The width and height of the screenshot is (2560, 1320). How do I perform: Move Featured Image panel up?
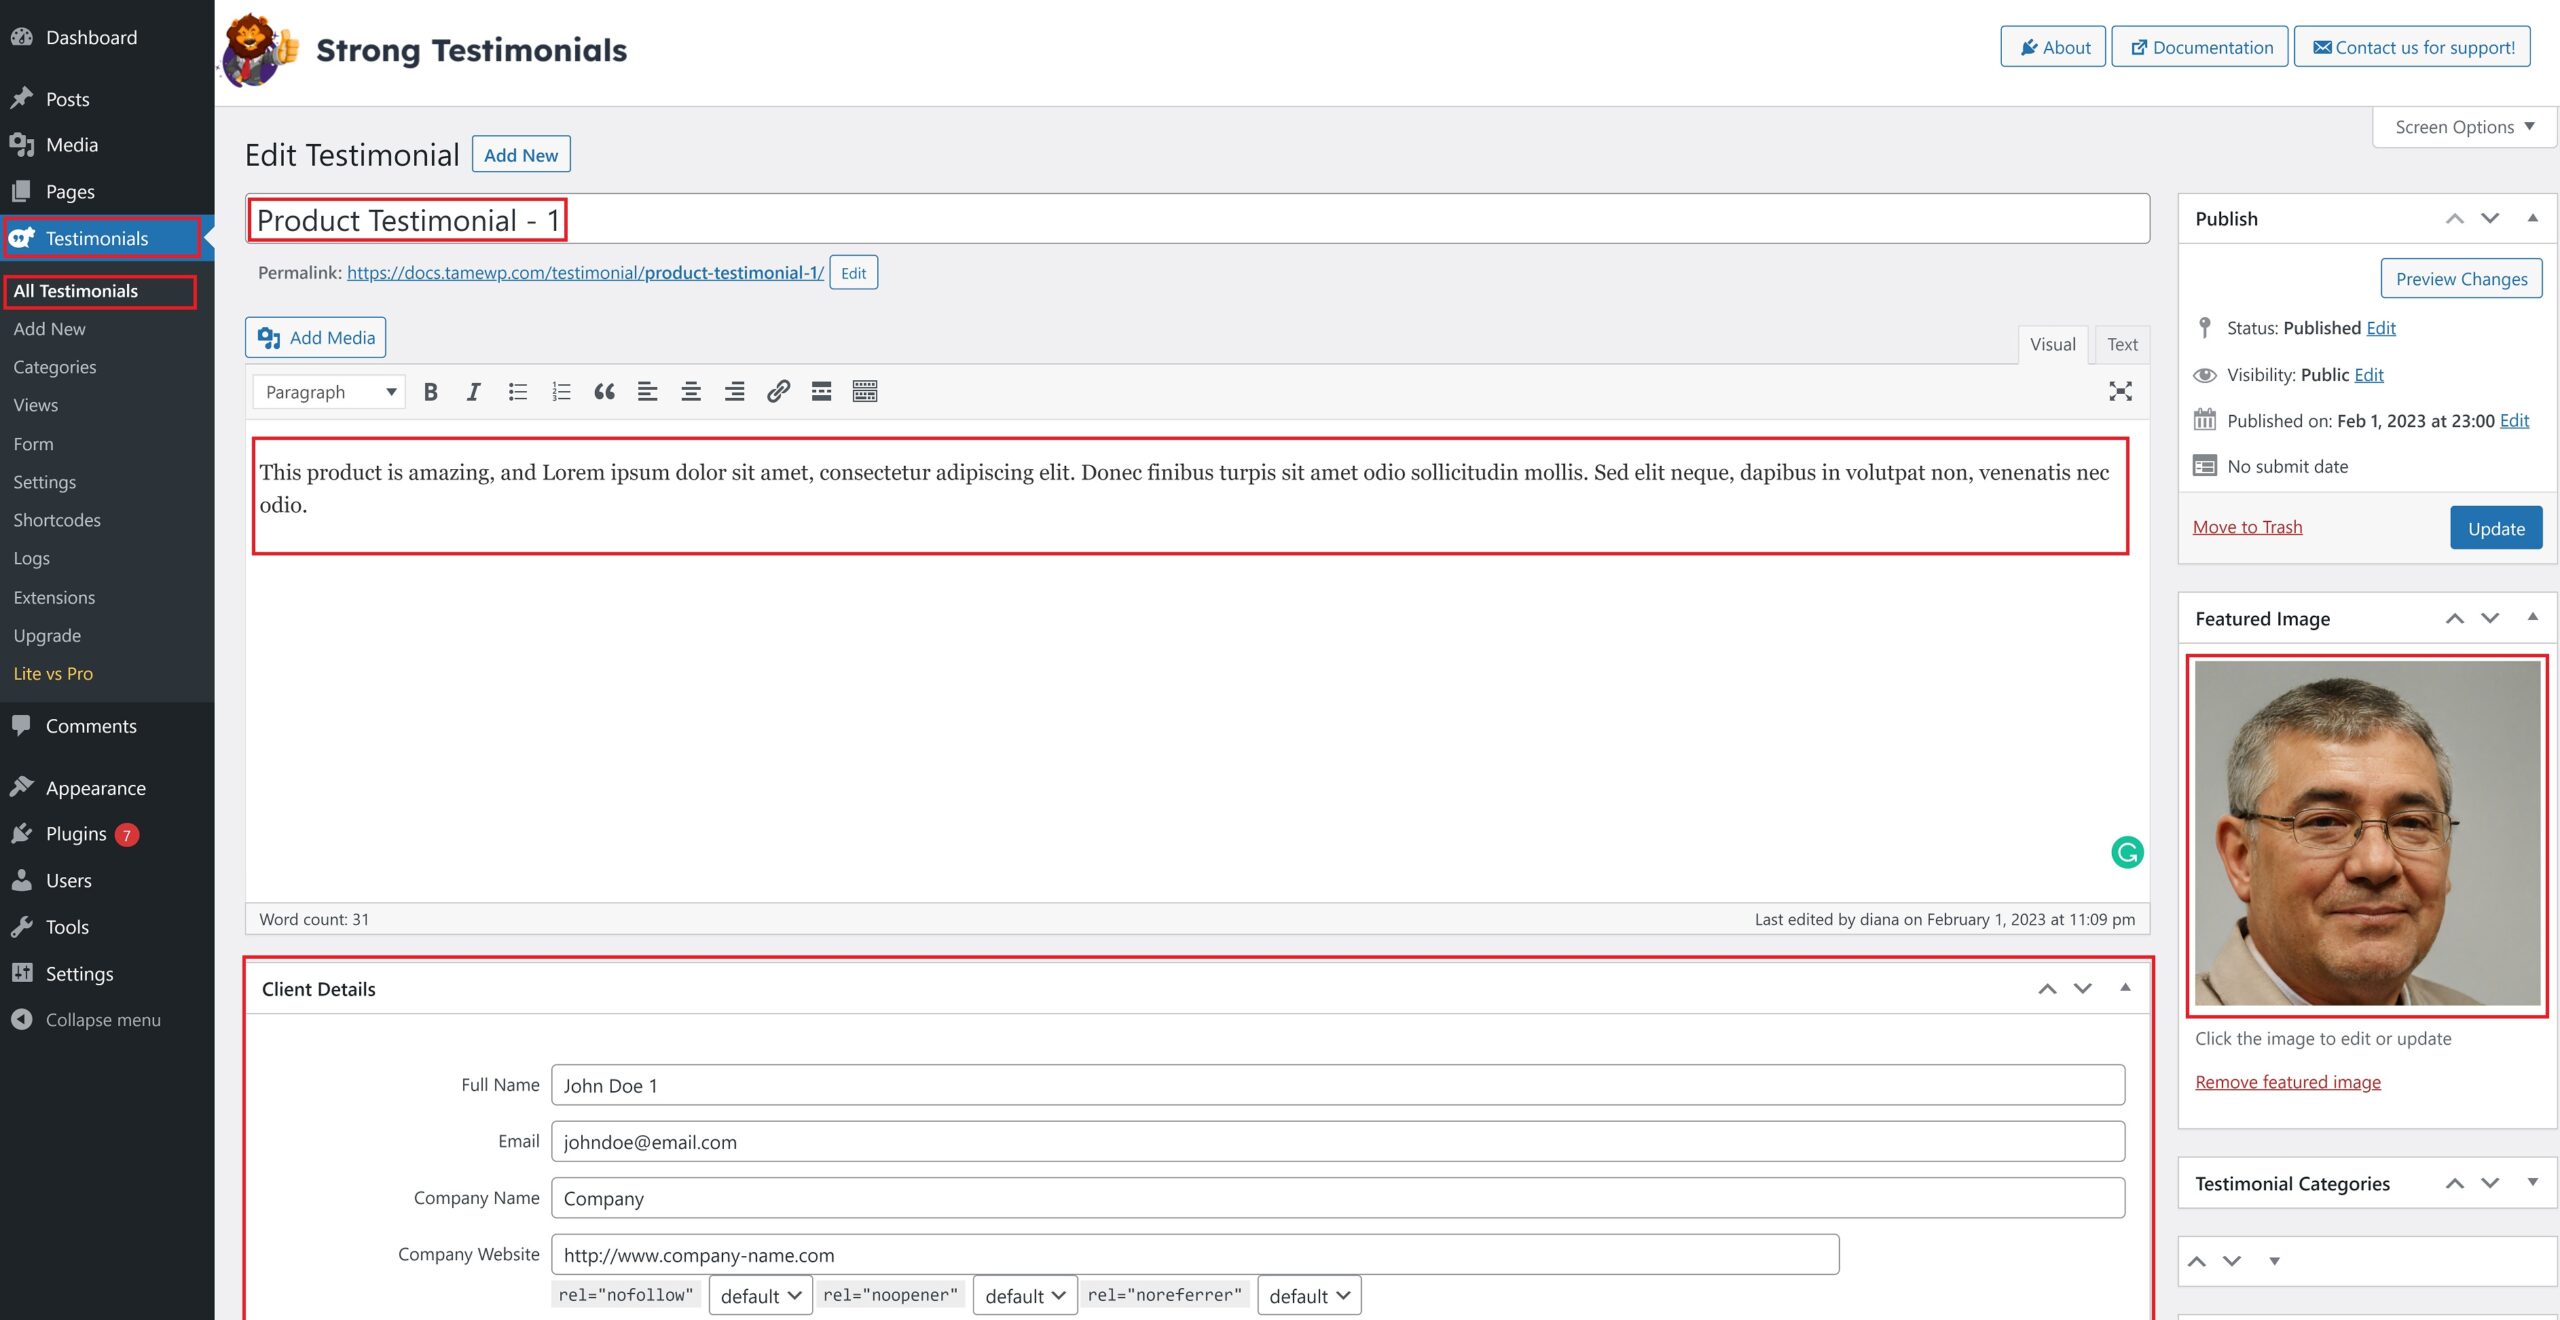(x=2455, y=618)
